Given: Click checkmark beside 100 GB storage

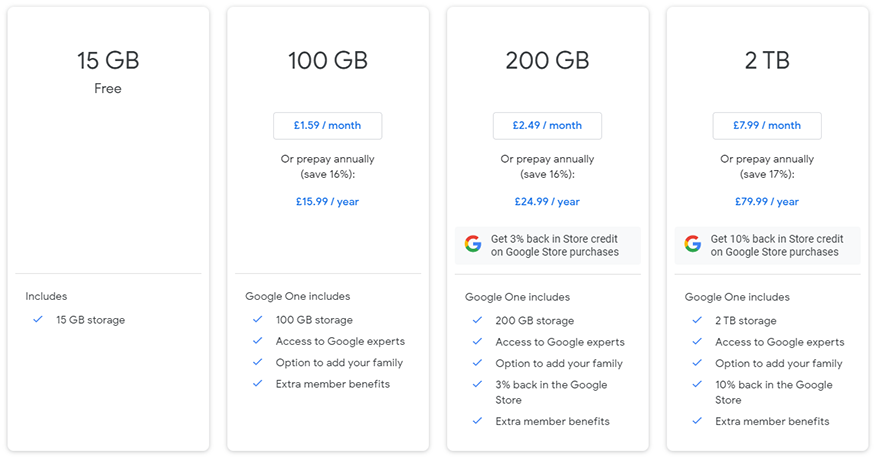Looking at the screenshot, I should 257,320.
